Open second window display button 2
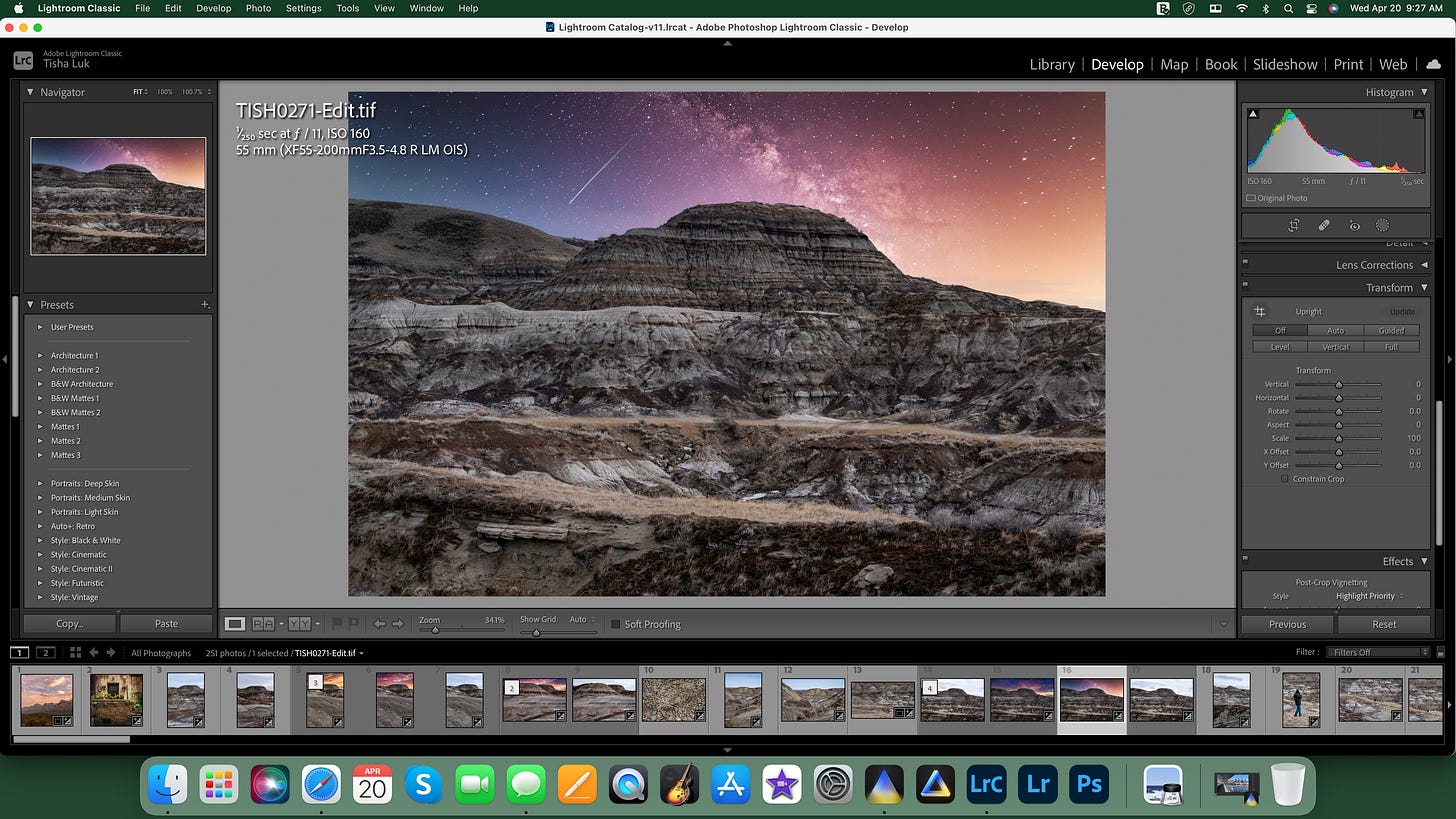Viewport: 1456px width, 819px height. [x=45, y=653]
